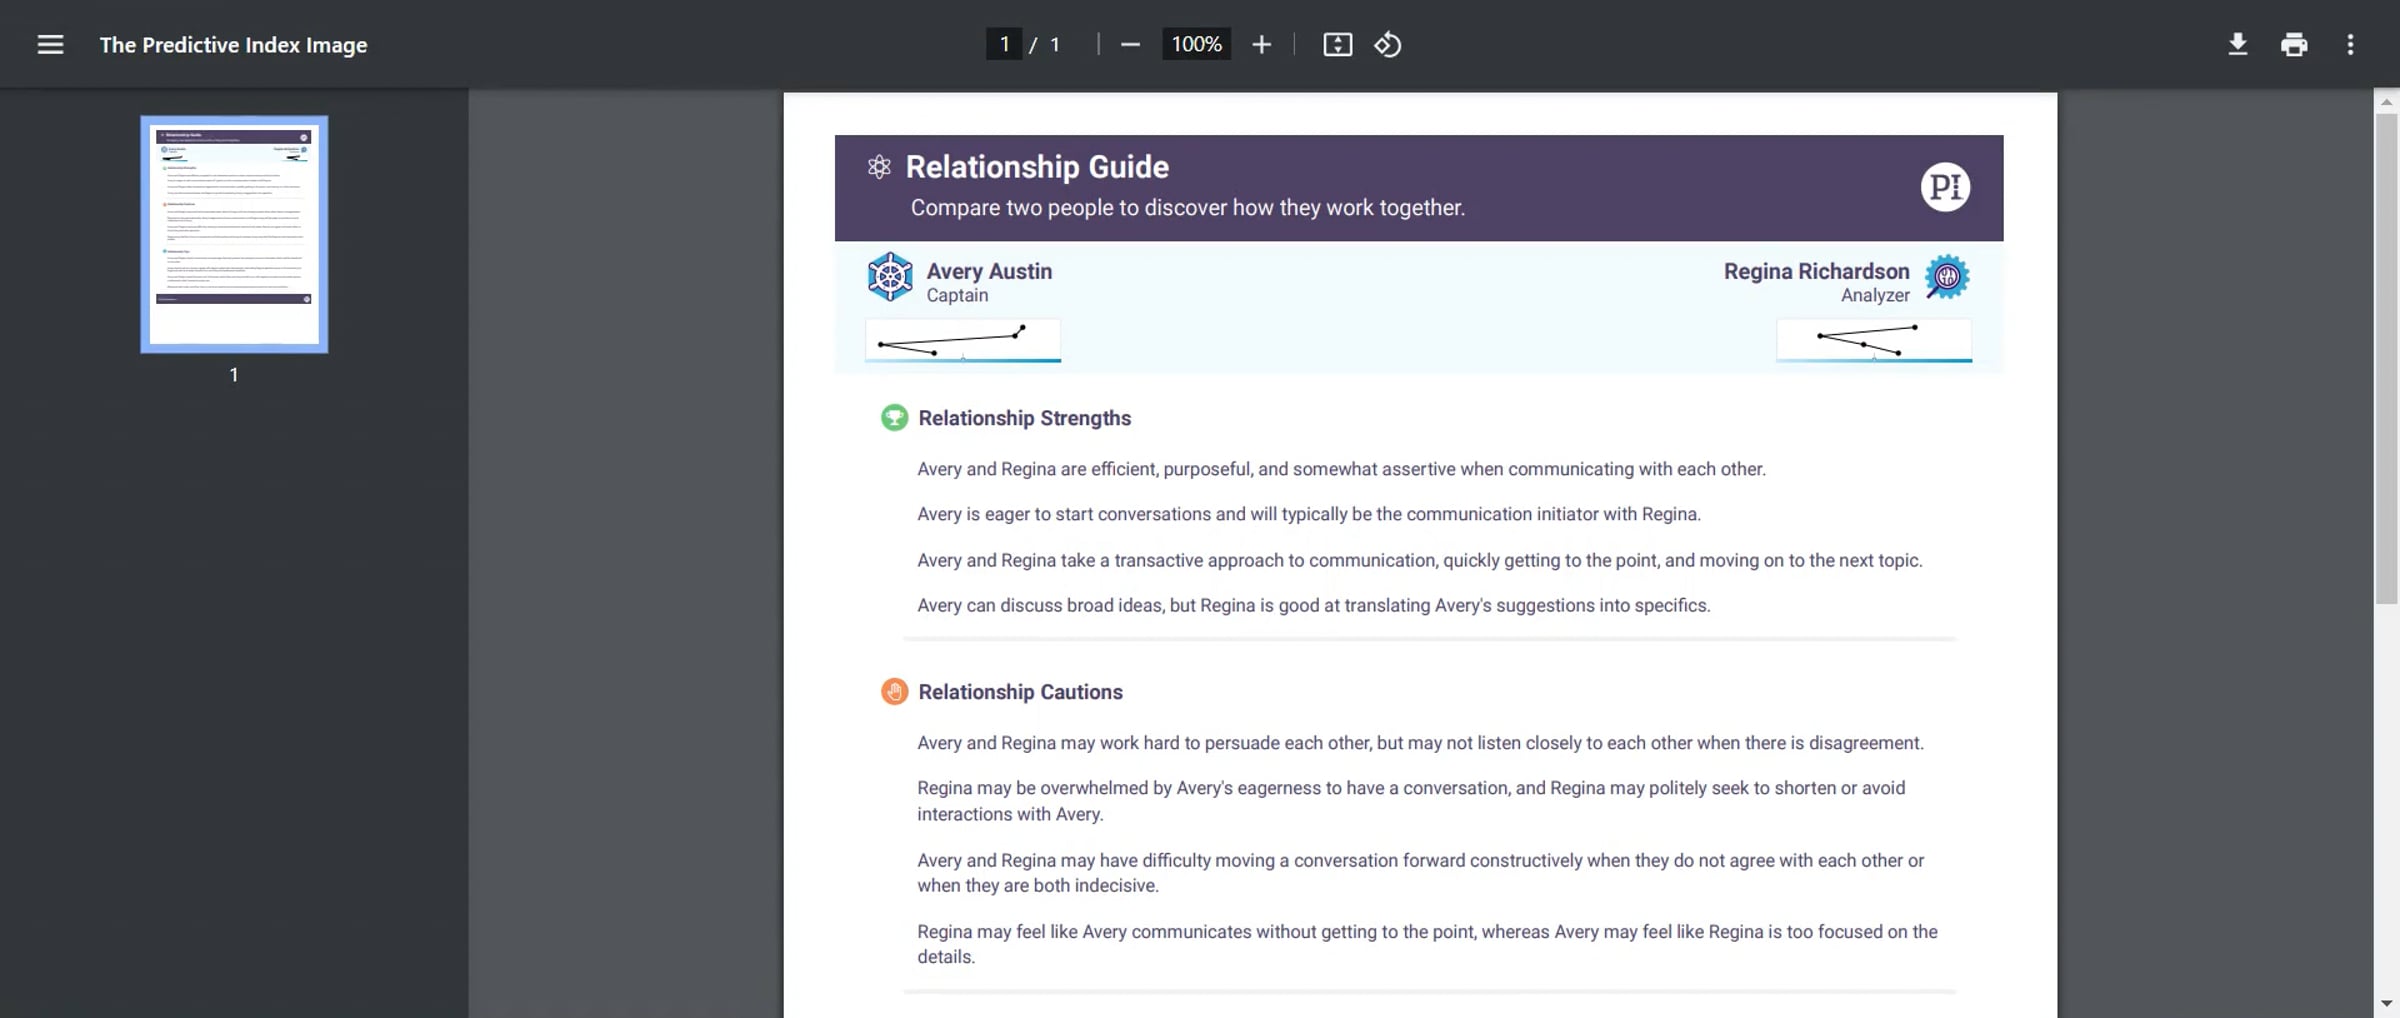
Task: Select the zoom percentage field
Action: 1195,44
